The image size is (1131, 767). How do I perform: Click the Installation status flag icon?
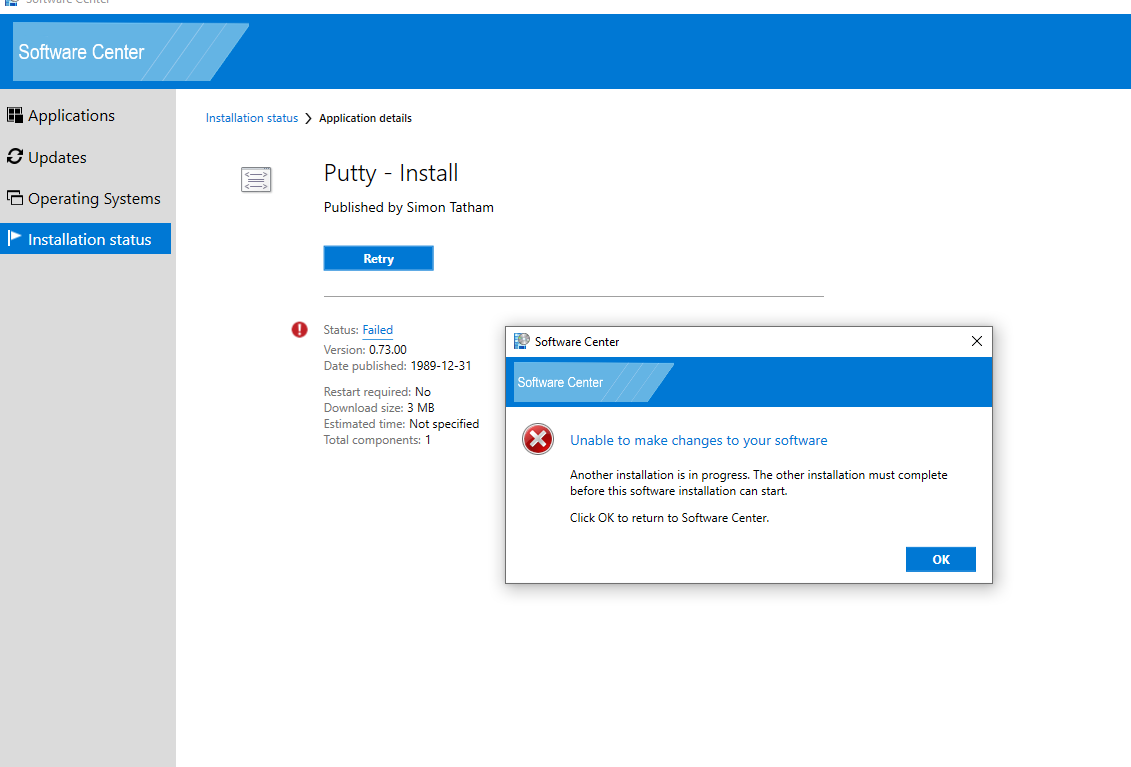[x=14, y=237]
